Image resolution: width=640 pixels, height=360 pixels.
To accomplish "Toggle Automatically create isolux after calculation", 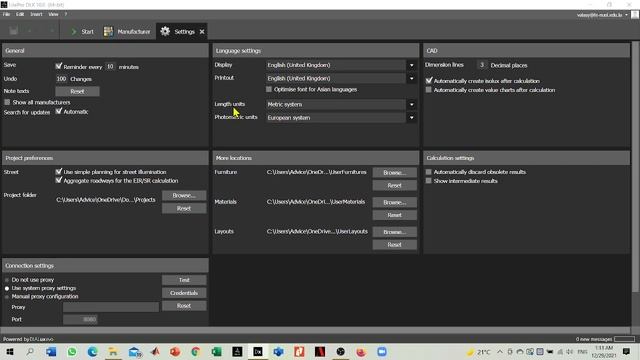I will tap(429, 80).
